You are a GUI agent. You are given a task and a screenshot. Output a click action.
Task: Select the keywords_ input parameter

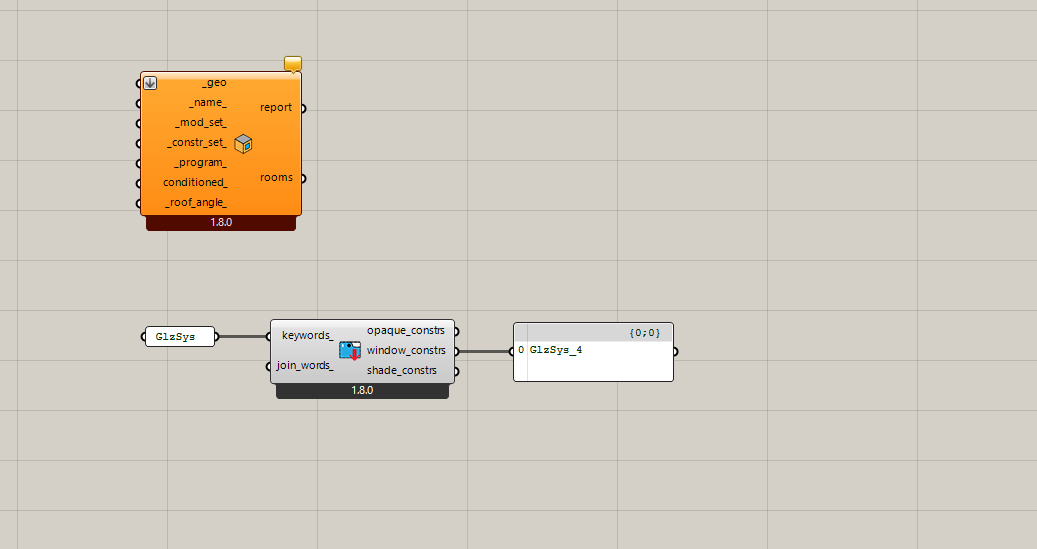pyautogui.click(x=308, y=335)
